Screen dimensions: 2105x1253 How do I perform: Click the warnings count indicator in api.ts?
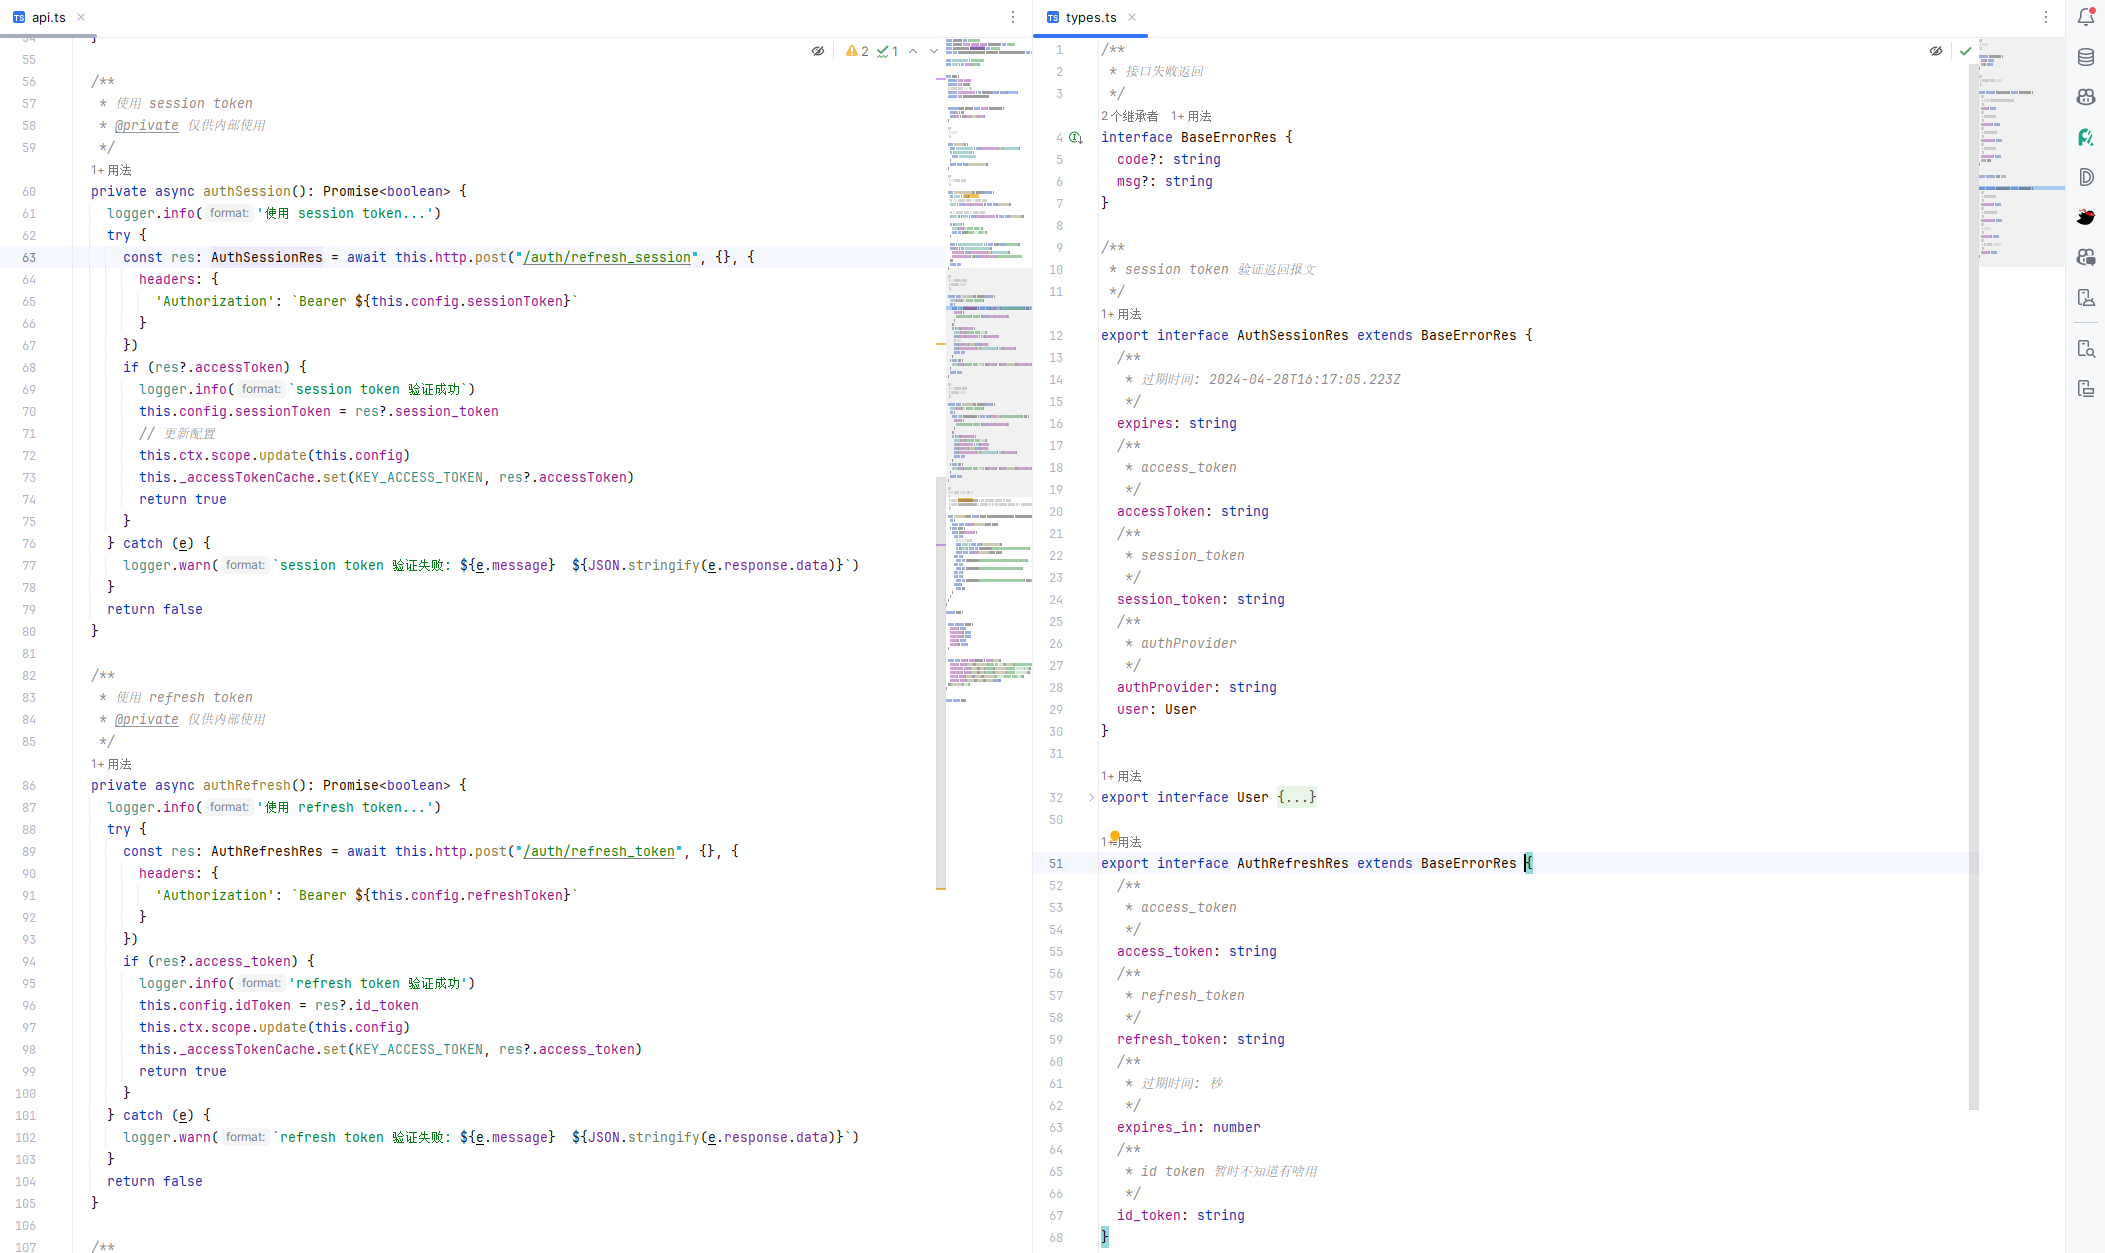click(x=857, y=51)
